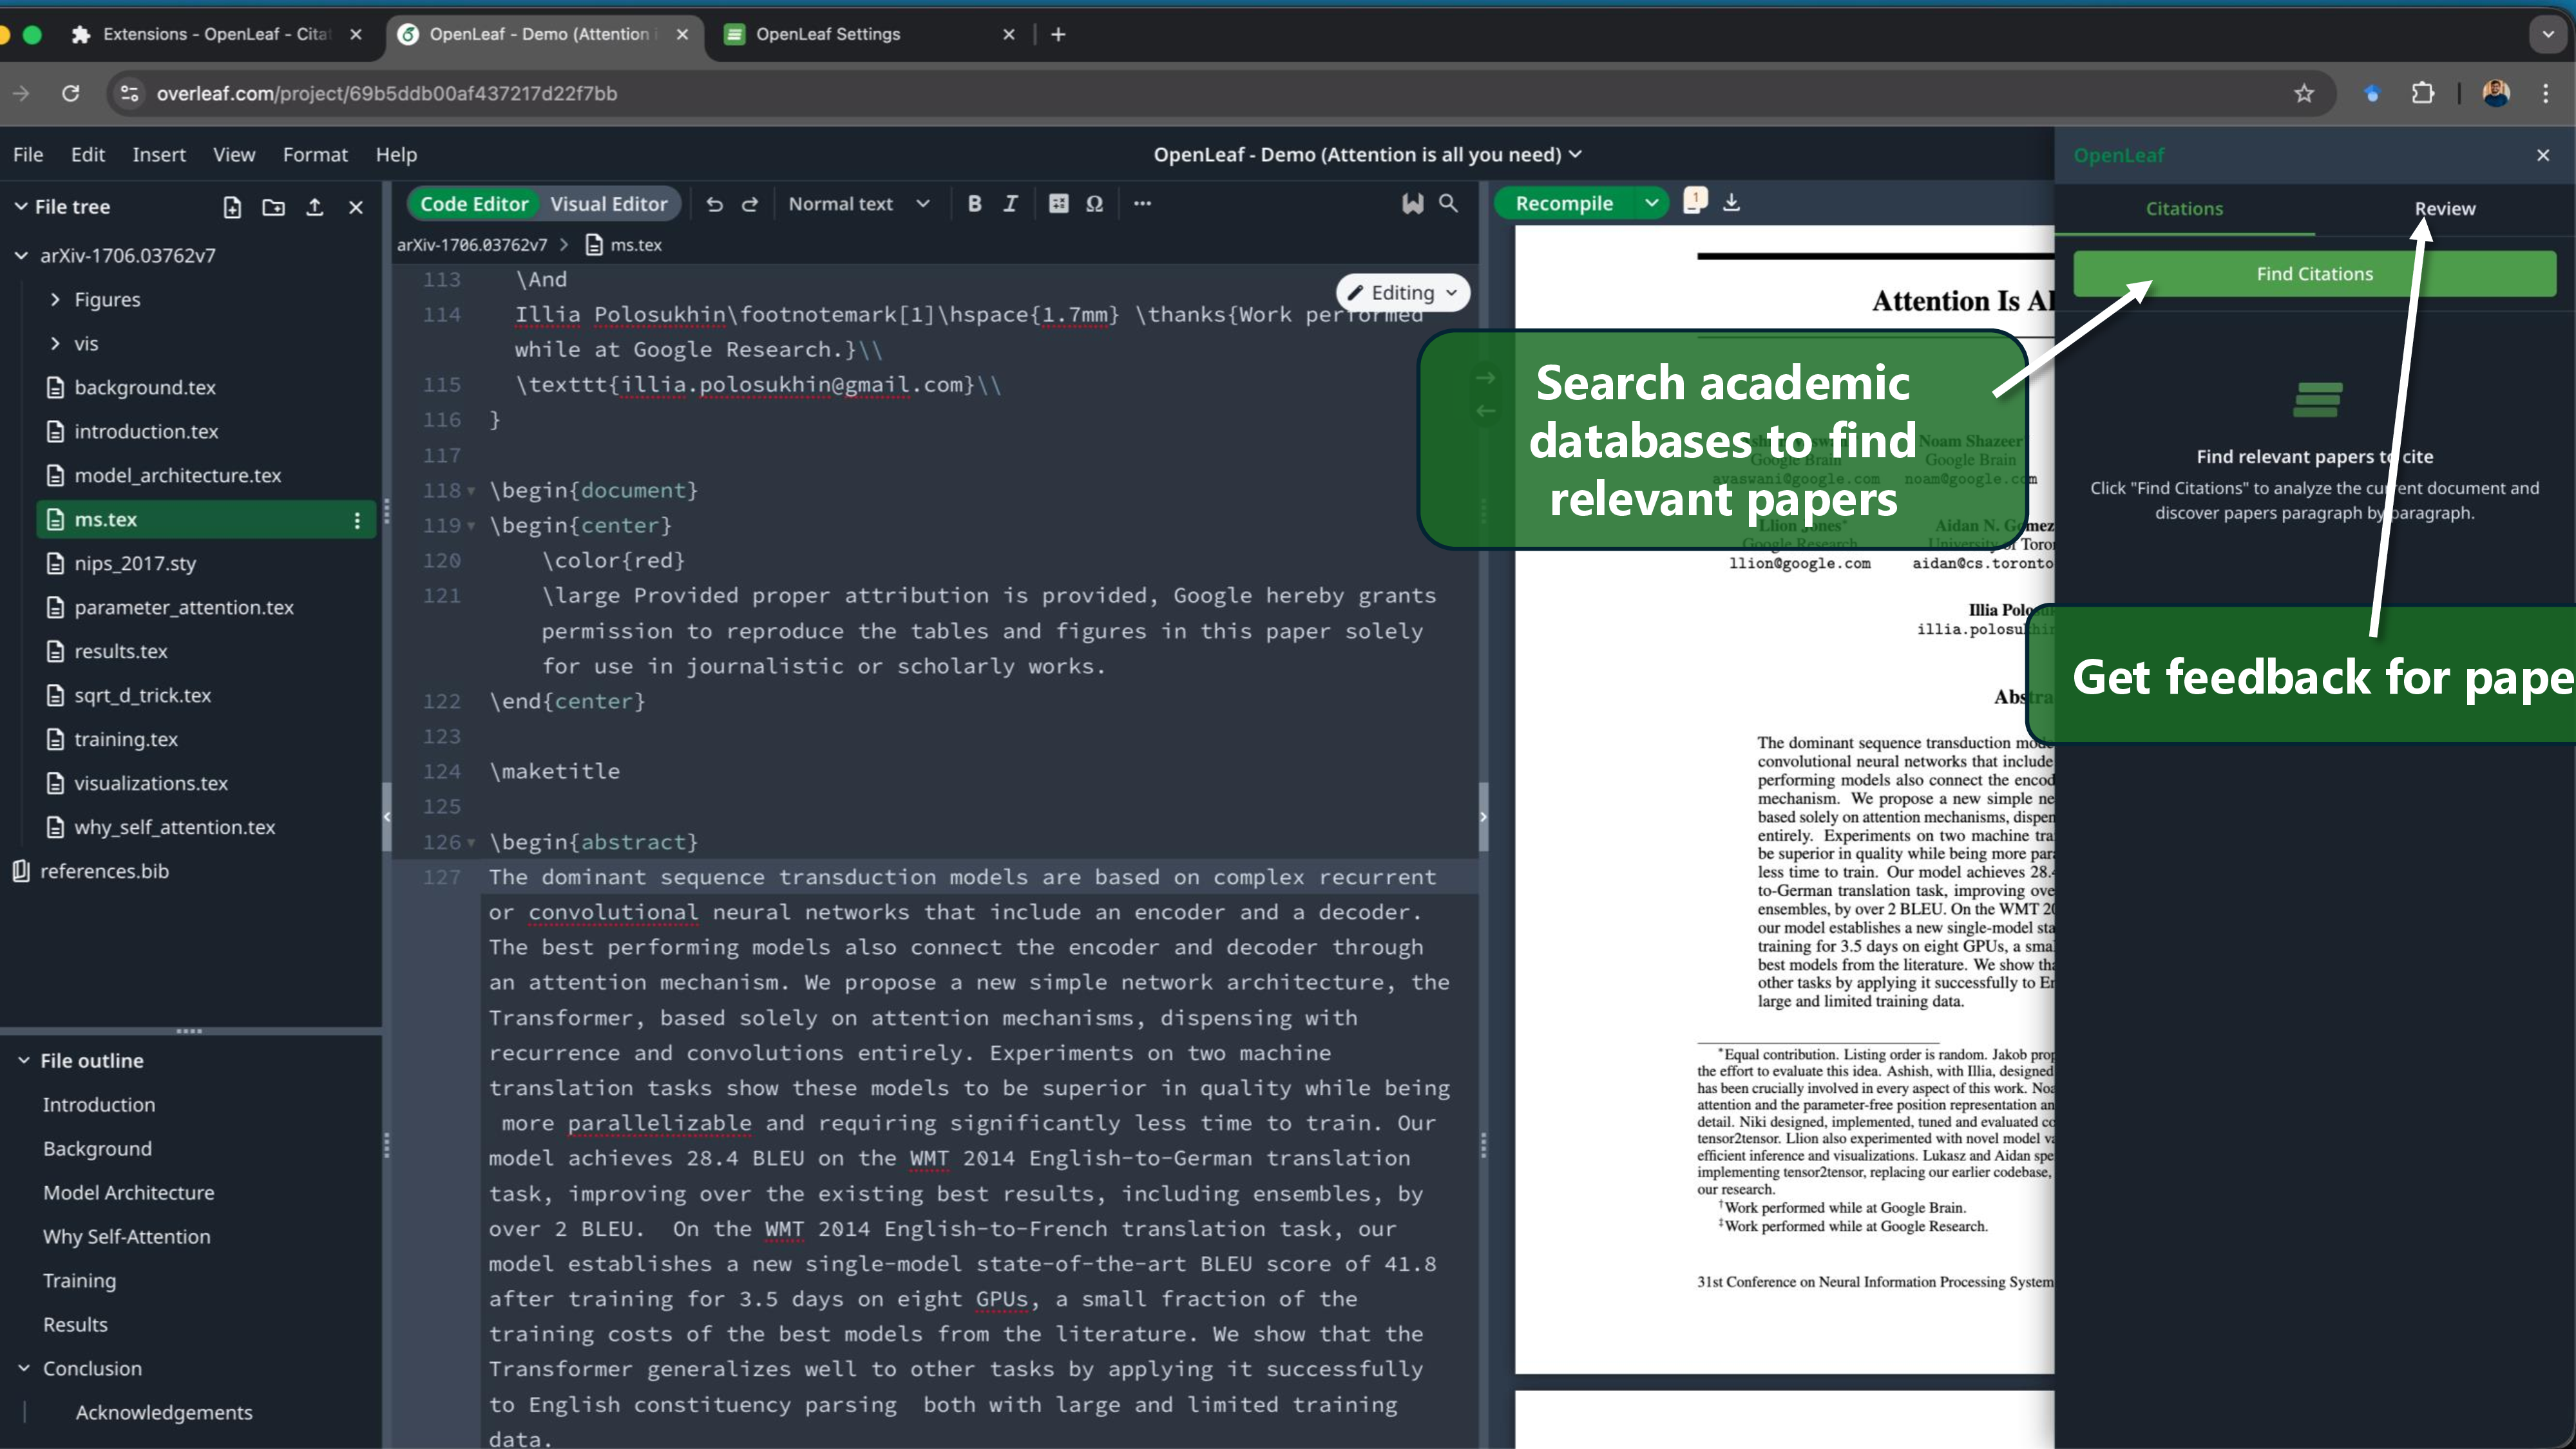Open the Edit menu
The height and width of the screenshot is (1449, 2576).
tap(88, 155)
